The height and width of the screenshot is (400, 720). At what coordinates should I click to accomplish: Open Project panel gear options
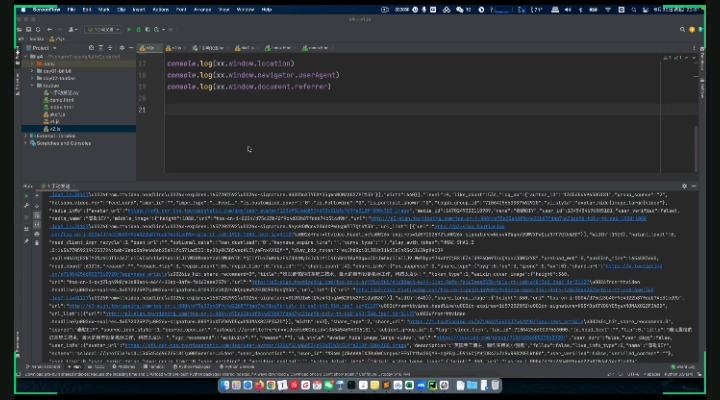pyautogui.click(x=122, y=48)
